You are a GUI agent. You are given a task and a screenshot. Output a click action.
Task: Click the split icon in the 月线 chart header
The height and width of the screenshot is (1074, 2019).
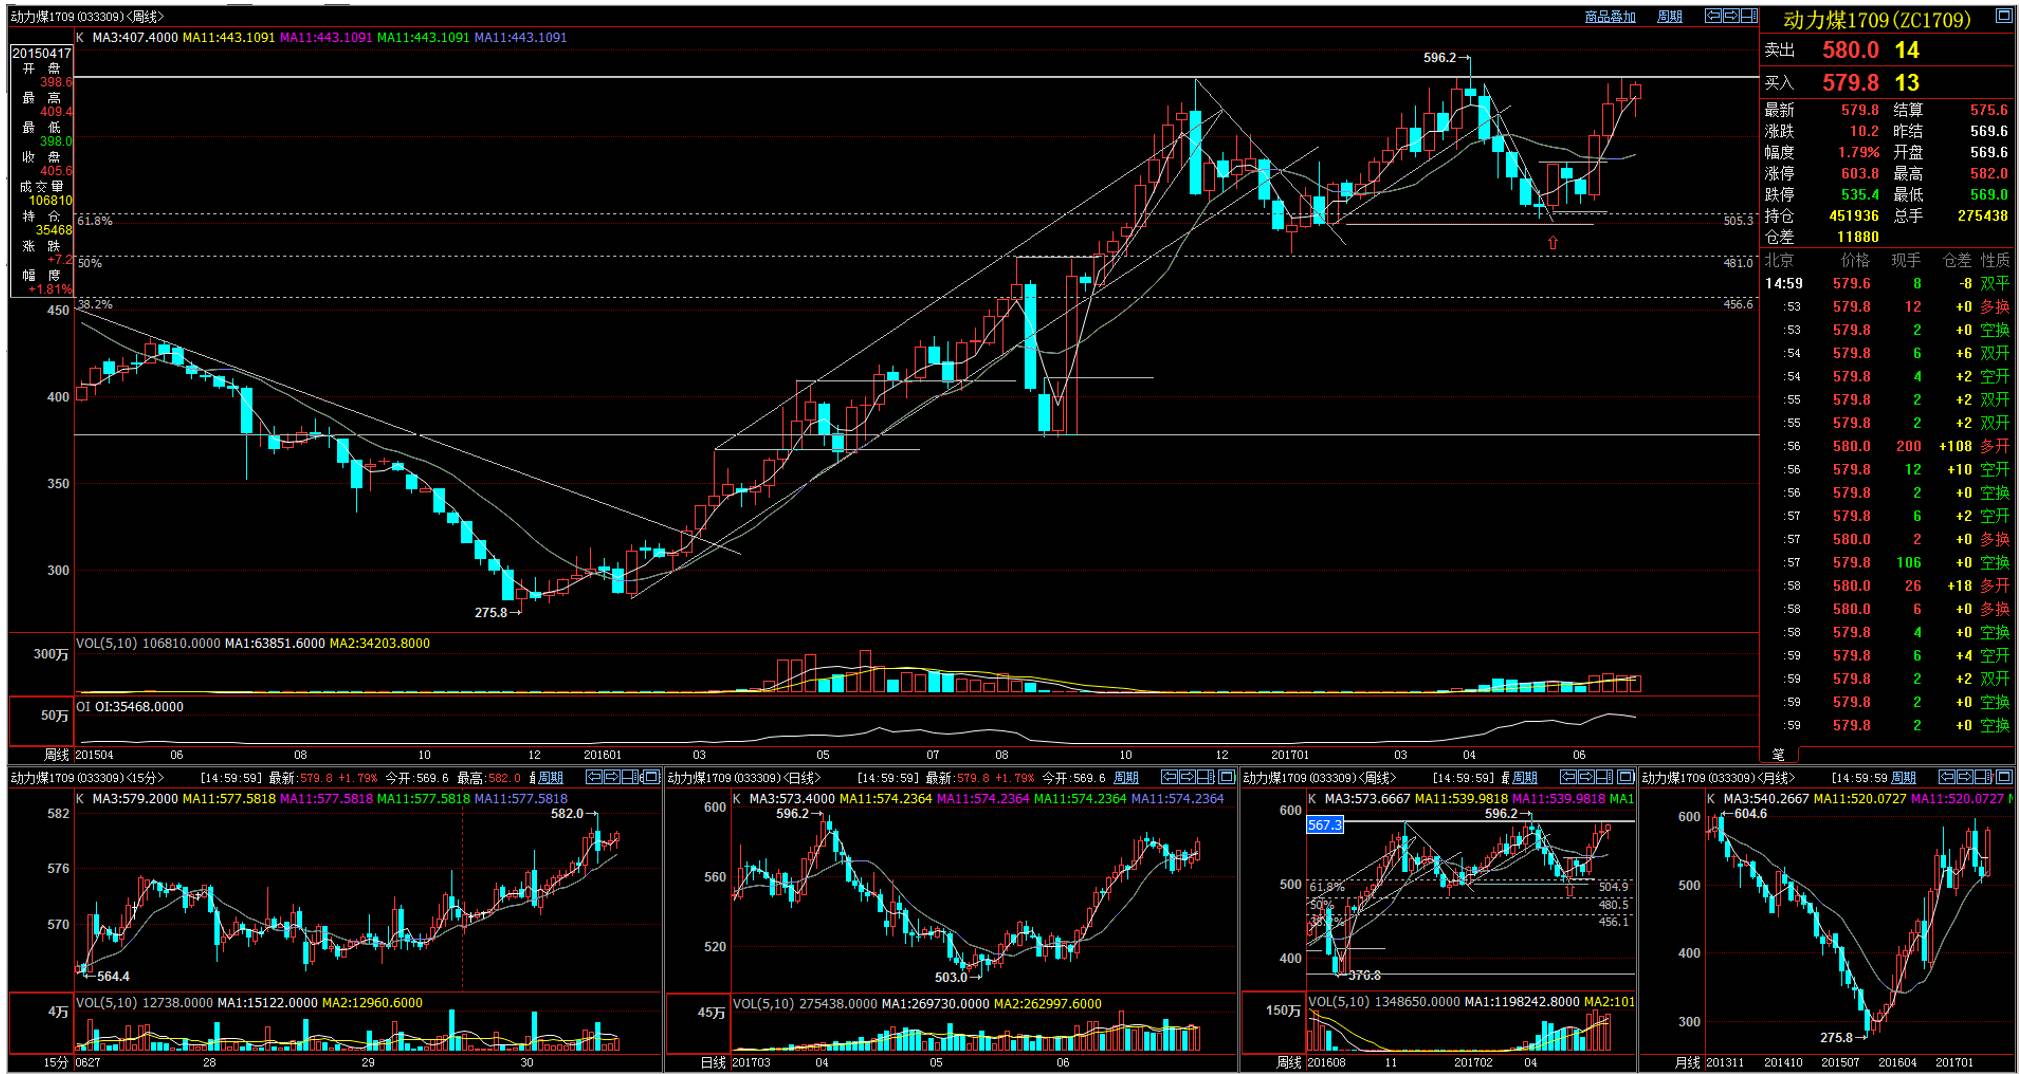coord(1982,777)
